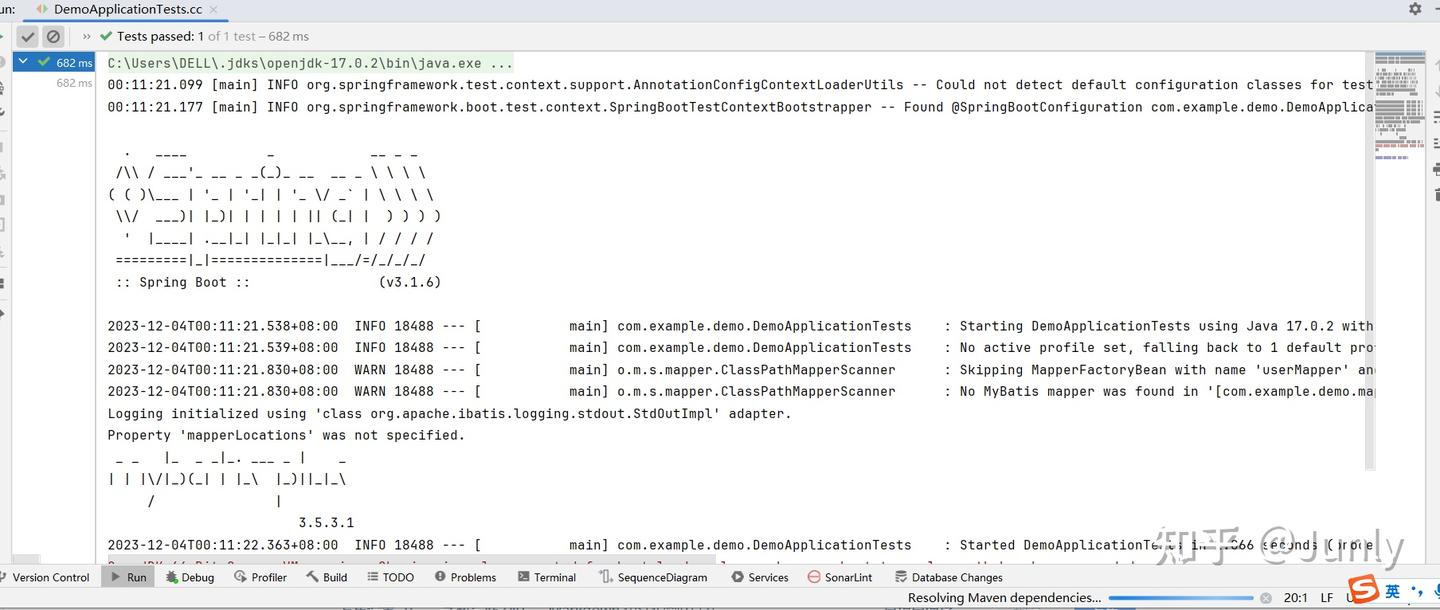Open the Profiler tool window

[x=260, y=577]
